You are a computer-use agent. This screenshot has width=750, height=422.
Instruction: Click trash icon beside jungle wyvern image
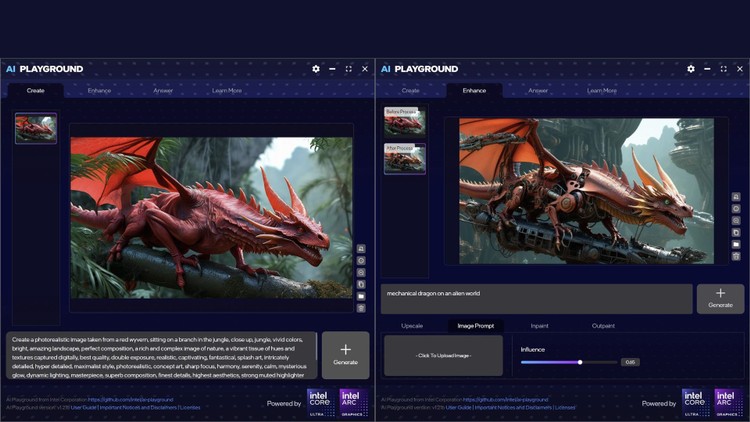361,309
